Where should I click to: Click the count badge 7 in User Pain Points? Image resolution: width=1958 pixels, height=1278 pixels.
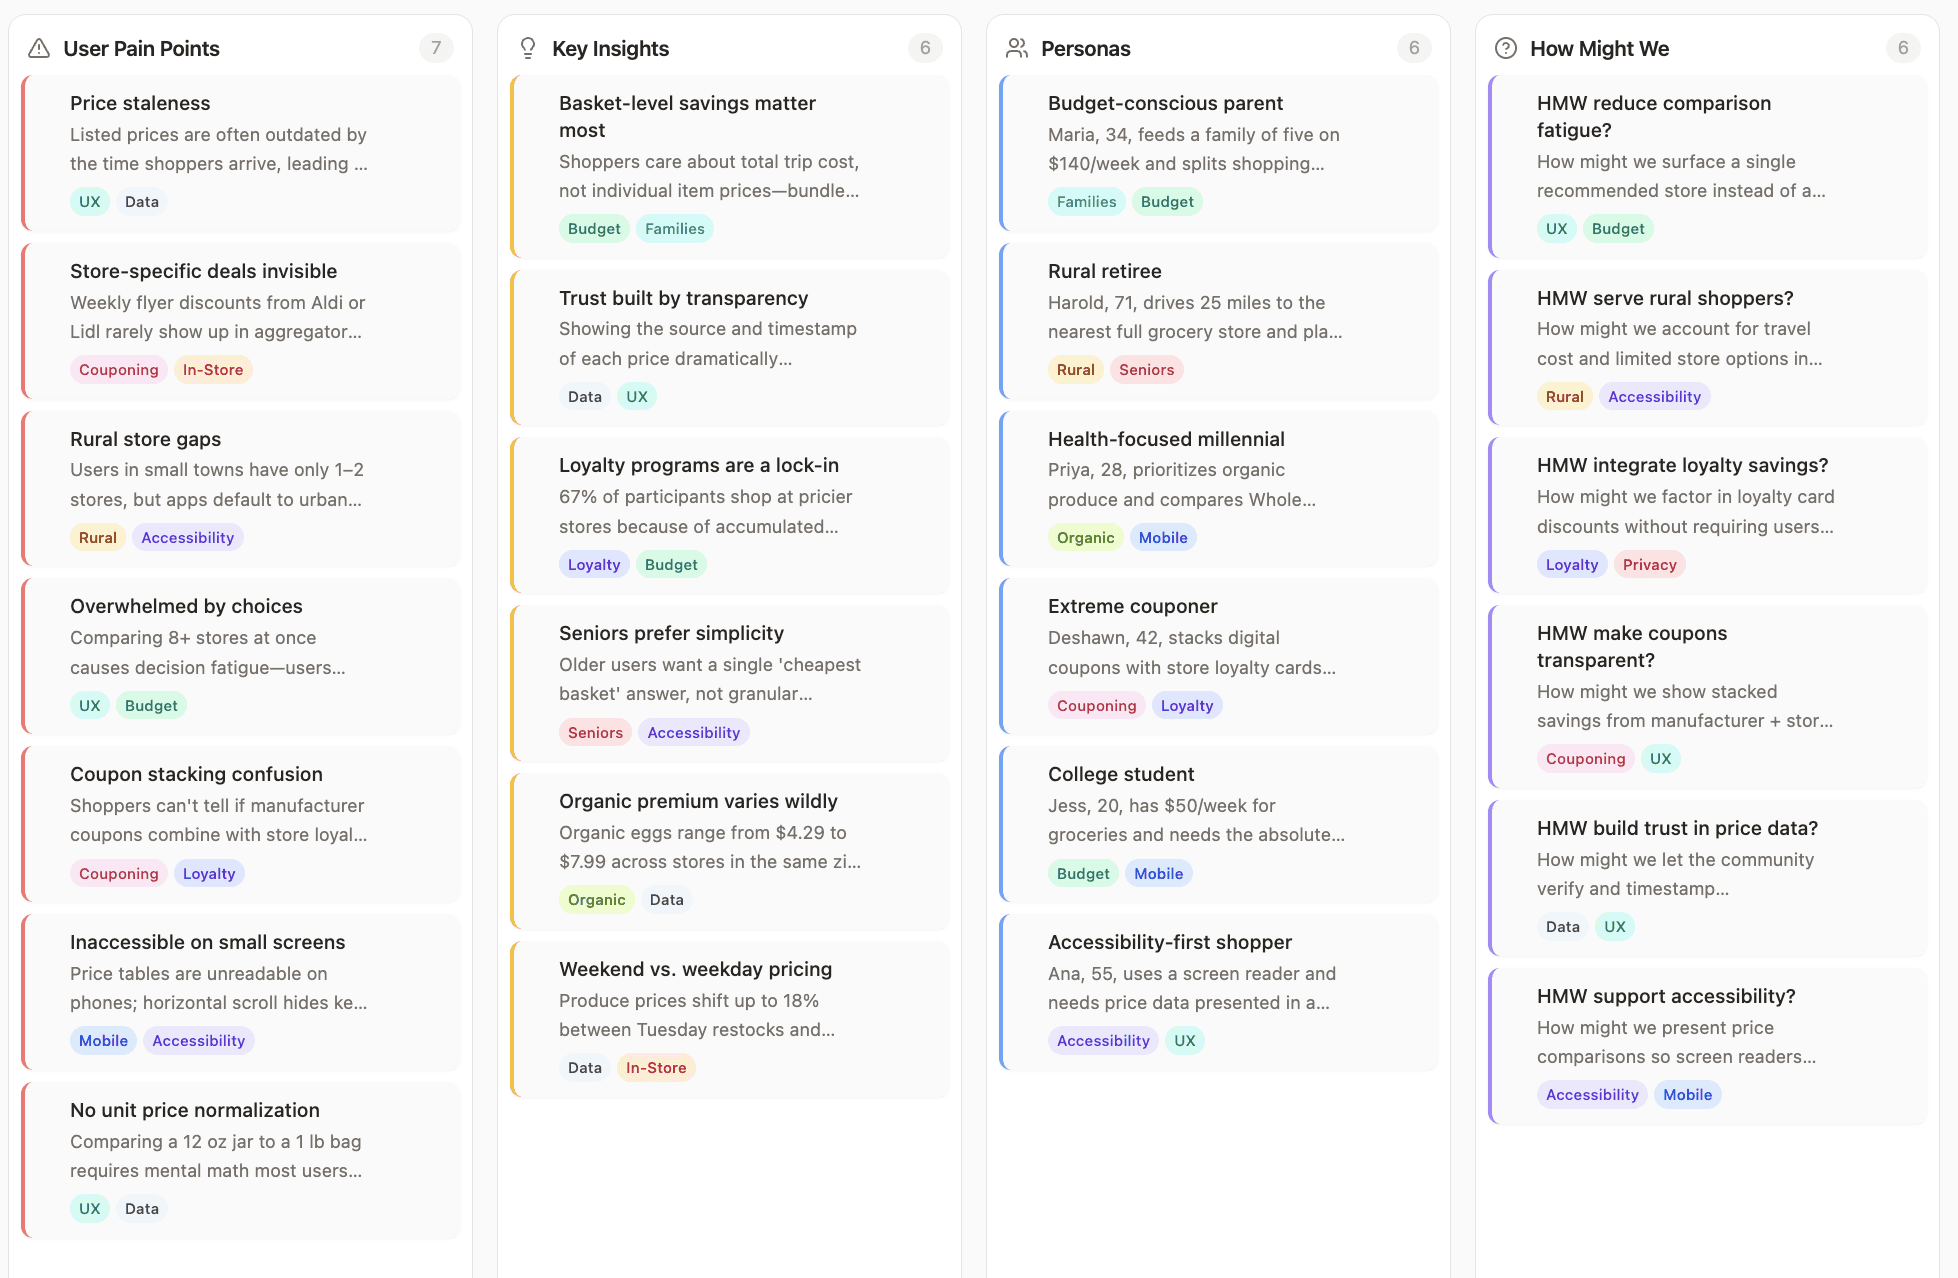coord(435,48)
